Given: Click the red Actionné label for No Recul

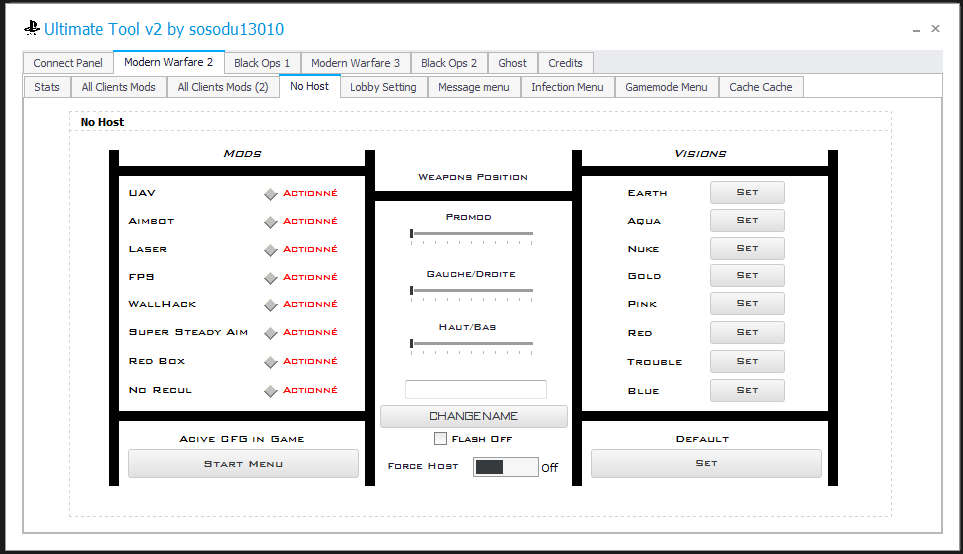Looking at the screenshot, I should click(x=310, y=390).
